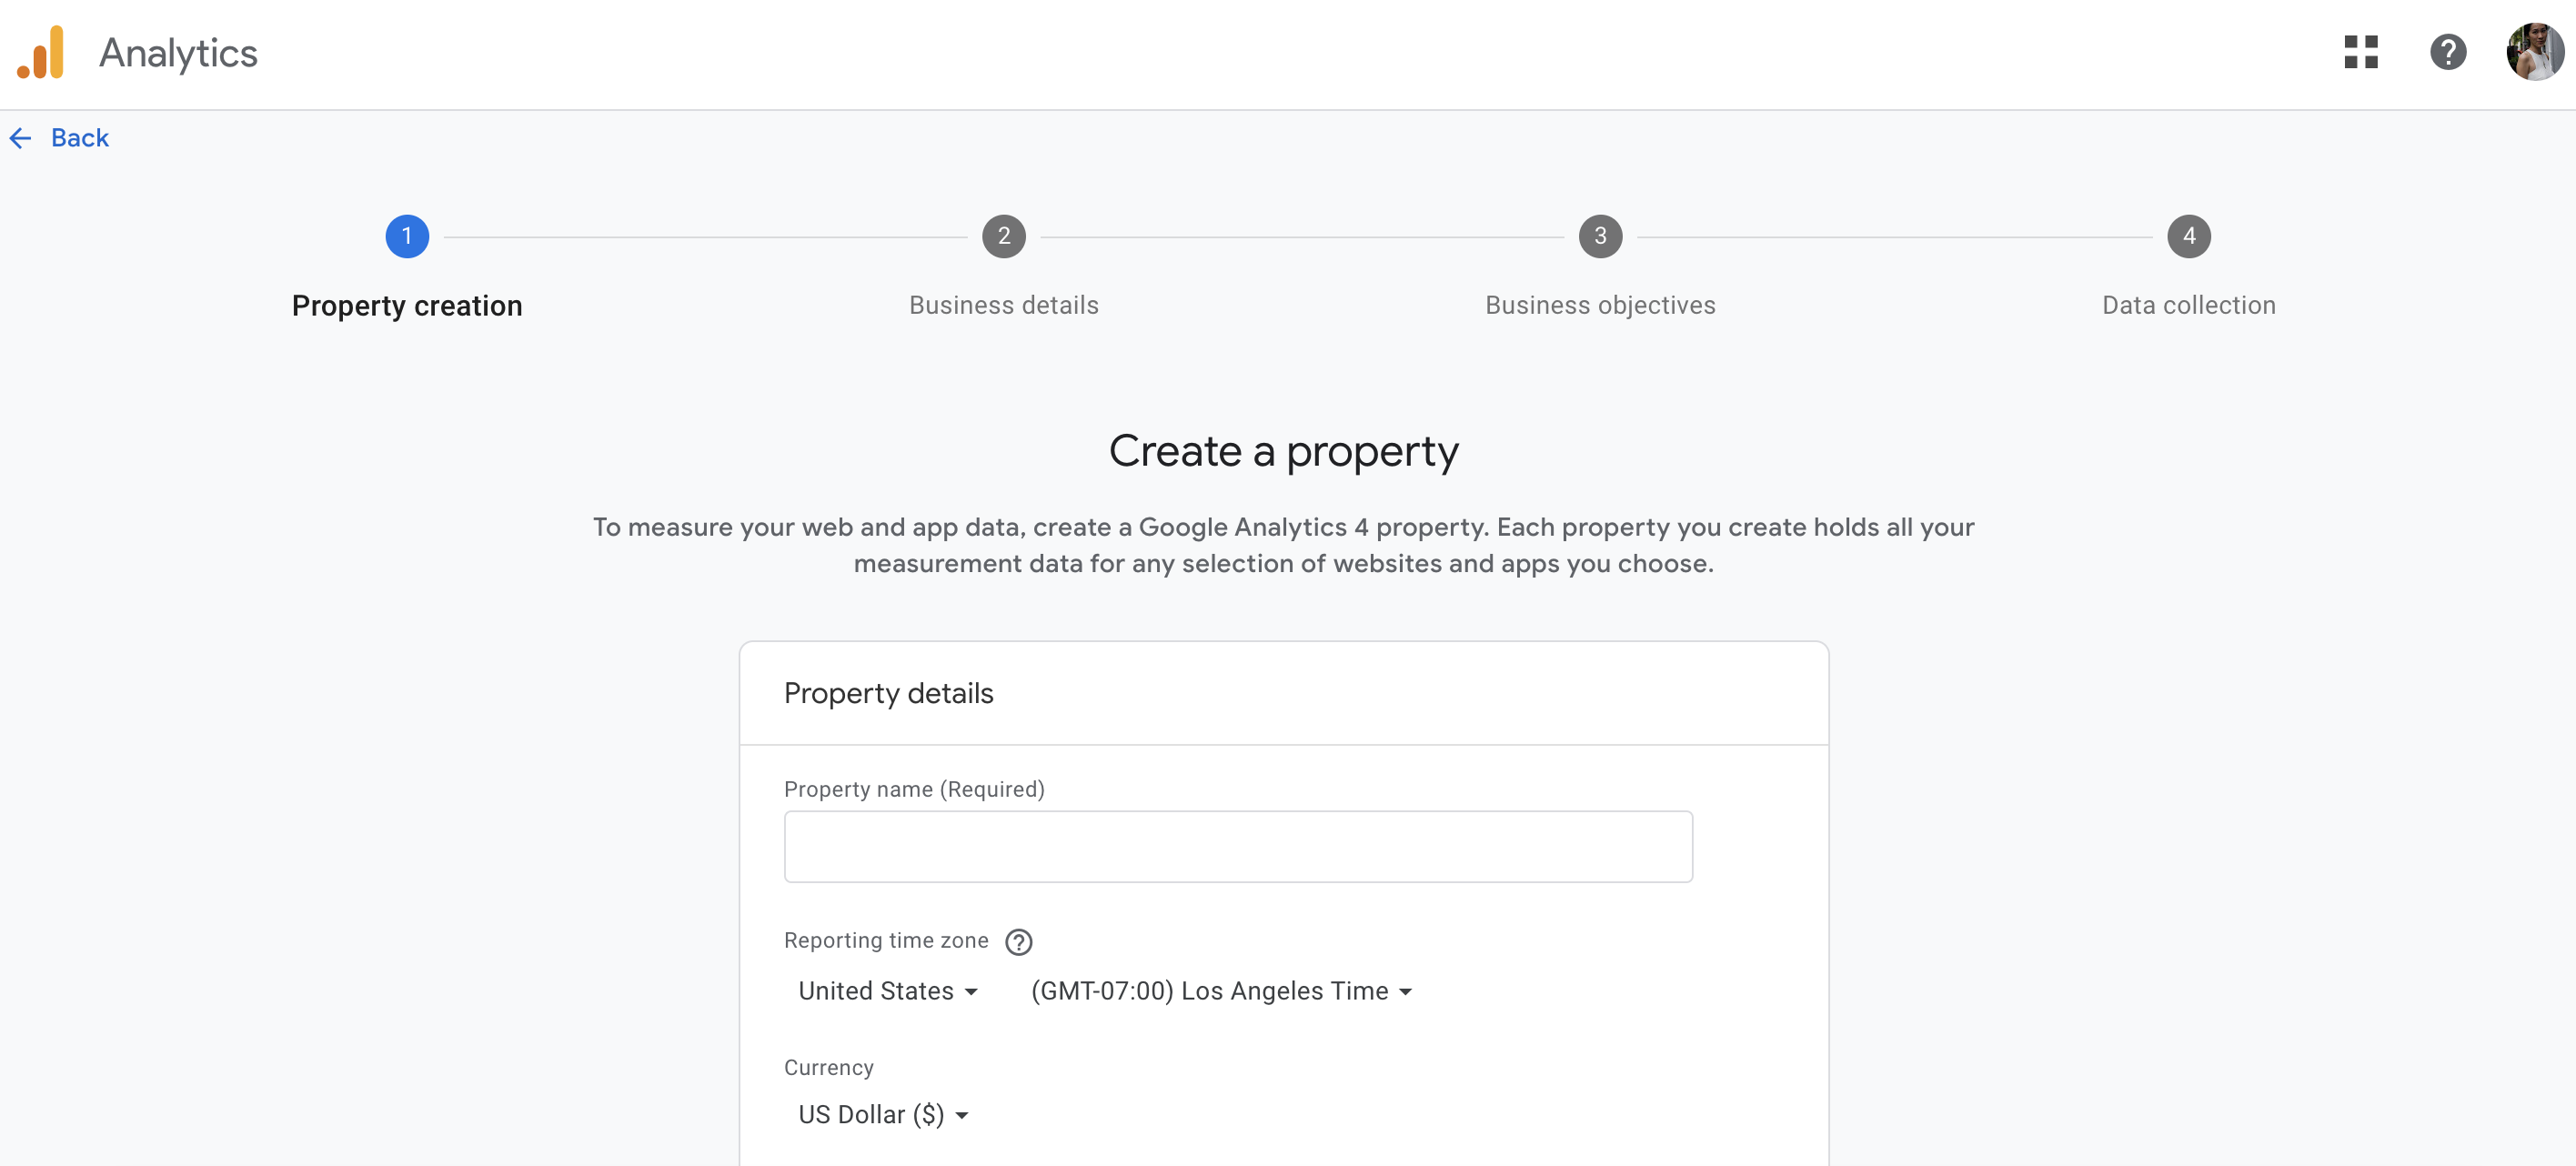Viewport: 2576px width, 1166px height.
Task: Click the user profile avatar
Action: point(2533,52)
